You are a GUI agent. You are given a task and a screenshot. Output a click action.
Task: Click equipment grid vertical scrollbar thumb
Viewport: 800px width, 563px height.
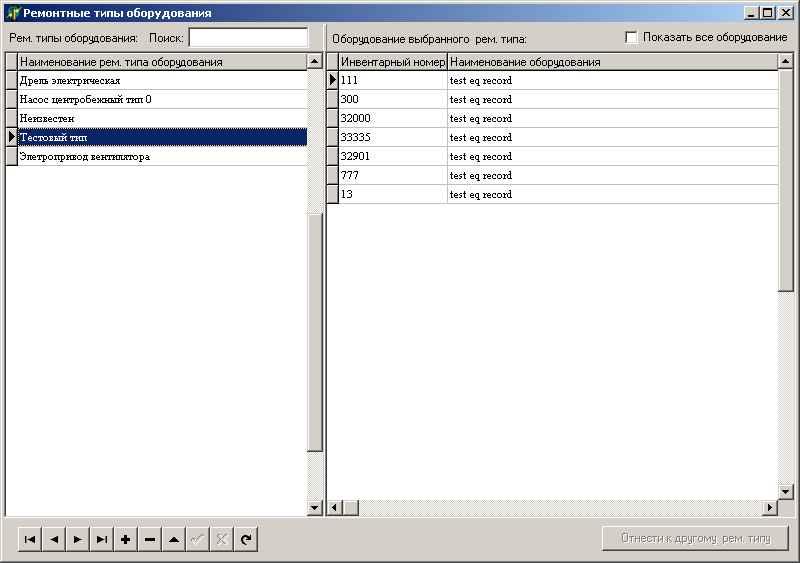(x=785, y=180)
